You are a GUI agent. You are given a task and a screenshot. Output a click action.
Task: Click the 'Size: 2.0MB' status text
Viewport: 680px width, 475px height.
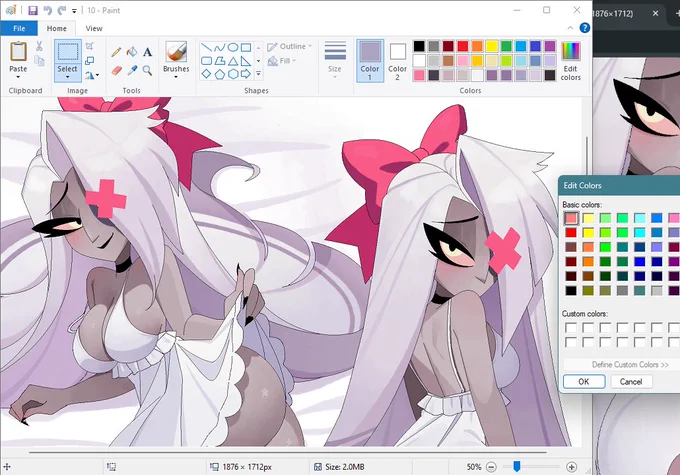click(344, 467)
